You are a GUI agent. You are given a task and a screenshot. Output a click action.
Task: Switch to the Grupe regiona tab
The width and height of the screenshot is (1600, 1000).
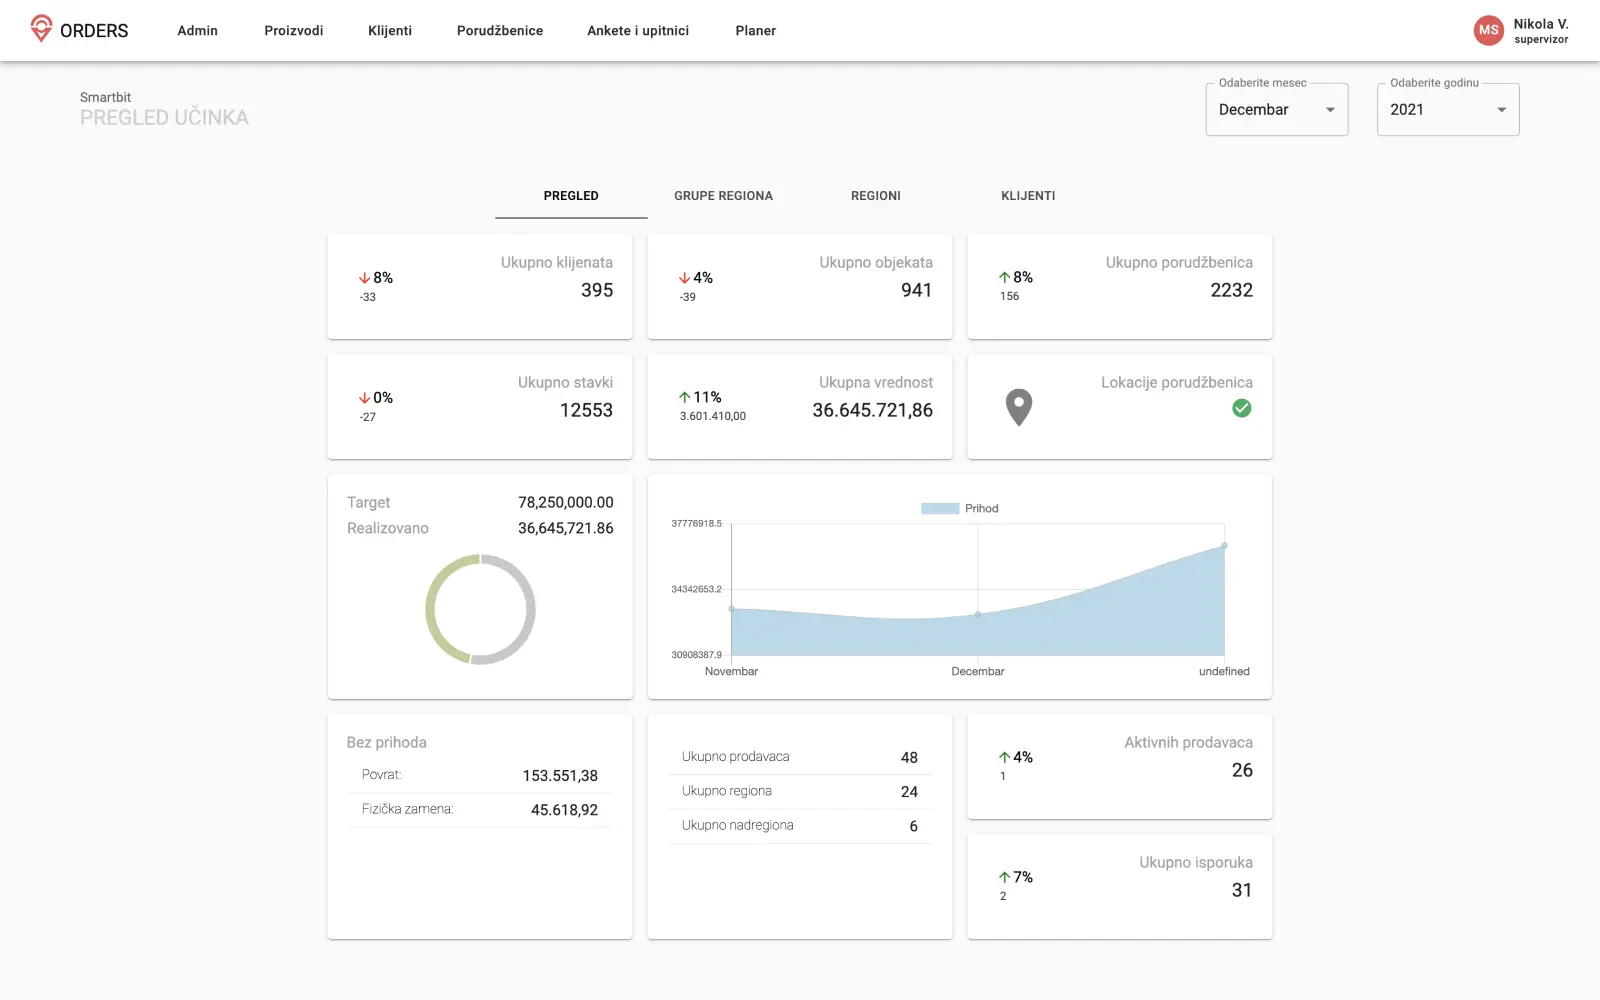(x=723, y=196)
